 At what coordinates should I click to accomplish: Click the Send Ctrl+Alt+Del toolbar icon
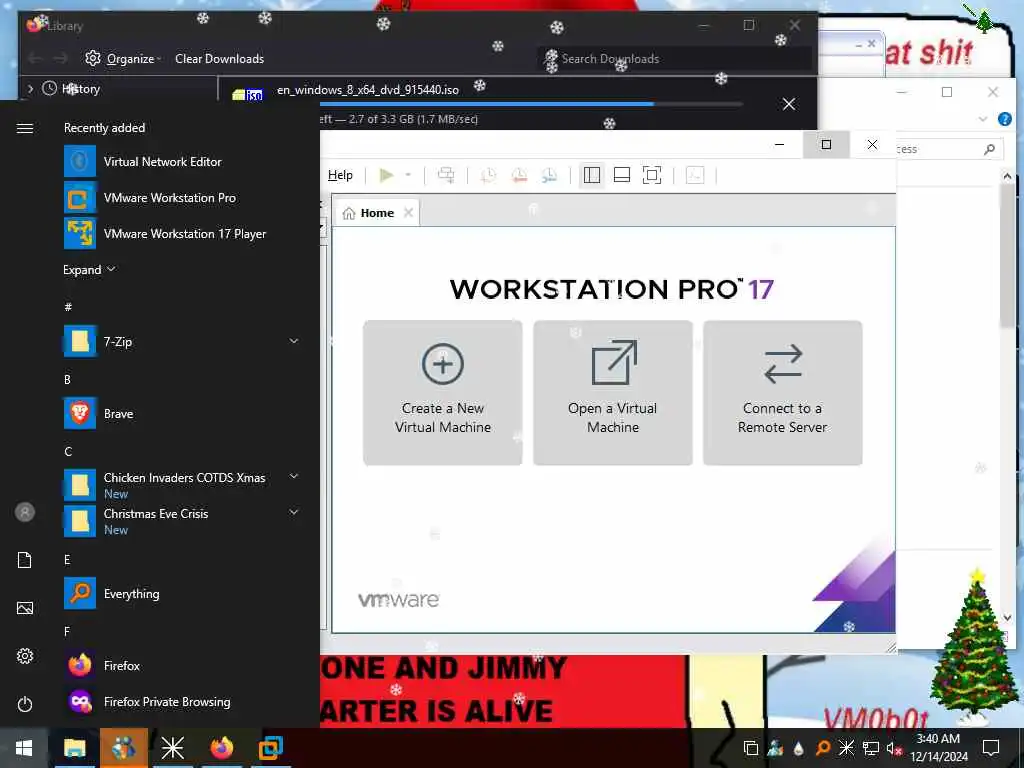click(x=446, y=175)
